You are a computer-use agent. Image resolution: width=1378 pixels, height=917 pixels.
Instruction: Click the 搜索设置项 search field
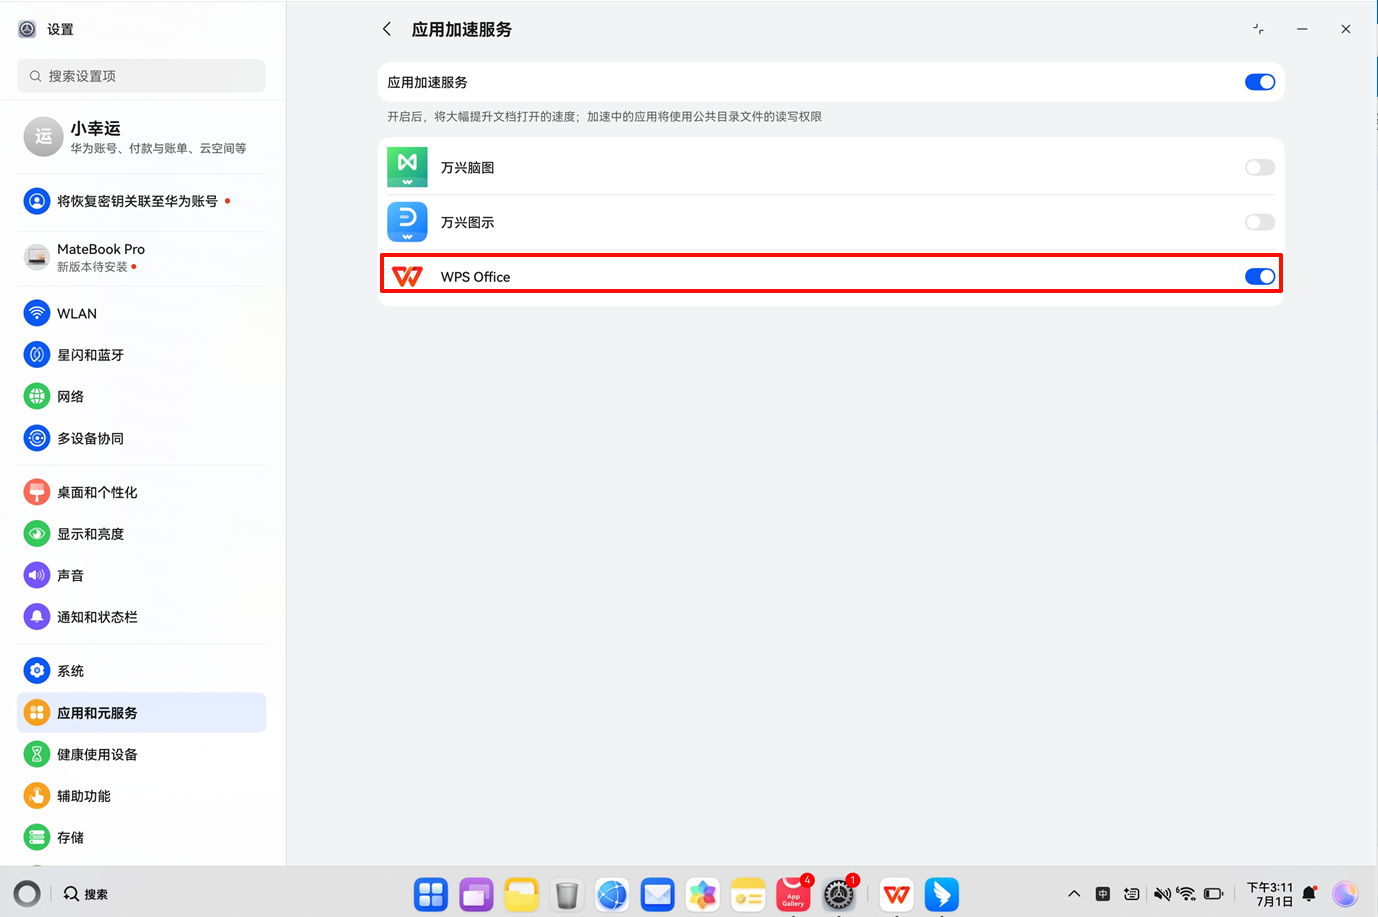tap(141, 76)
